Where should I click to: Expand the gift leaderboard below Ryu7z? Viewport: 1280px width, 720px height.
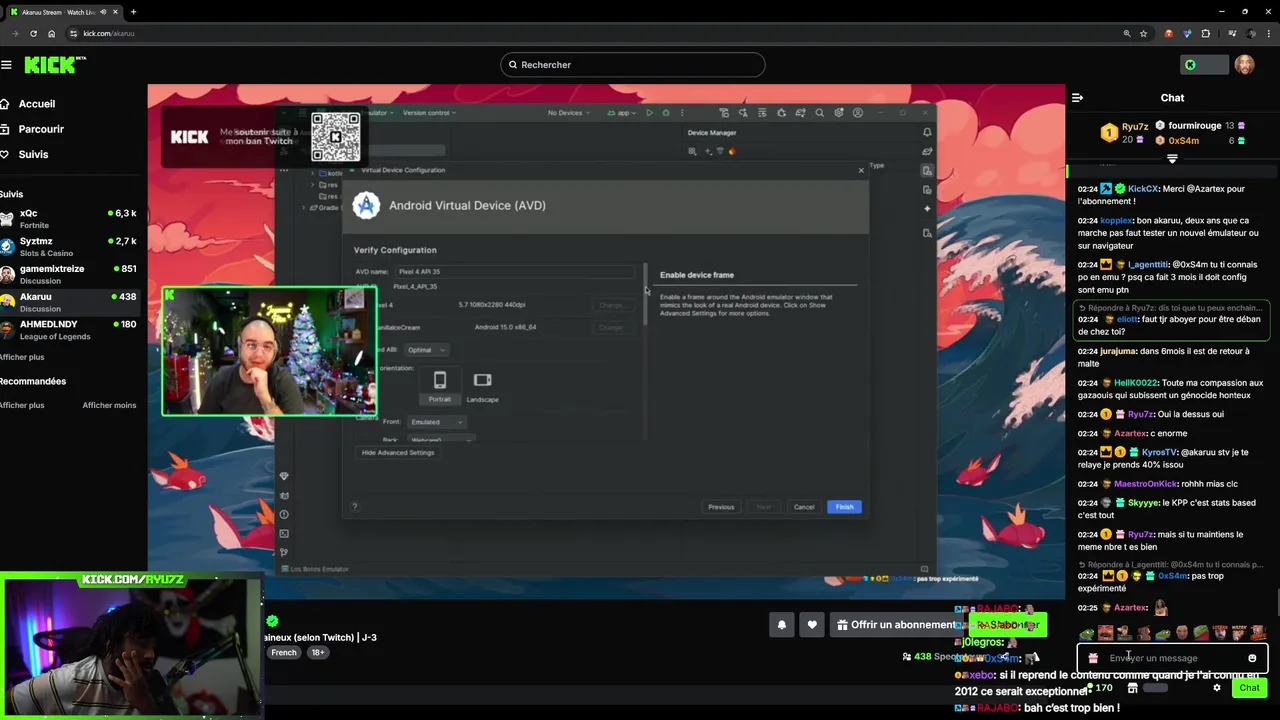point(1172,158)
